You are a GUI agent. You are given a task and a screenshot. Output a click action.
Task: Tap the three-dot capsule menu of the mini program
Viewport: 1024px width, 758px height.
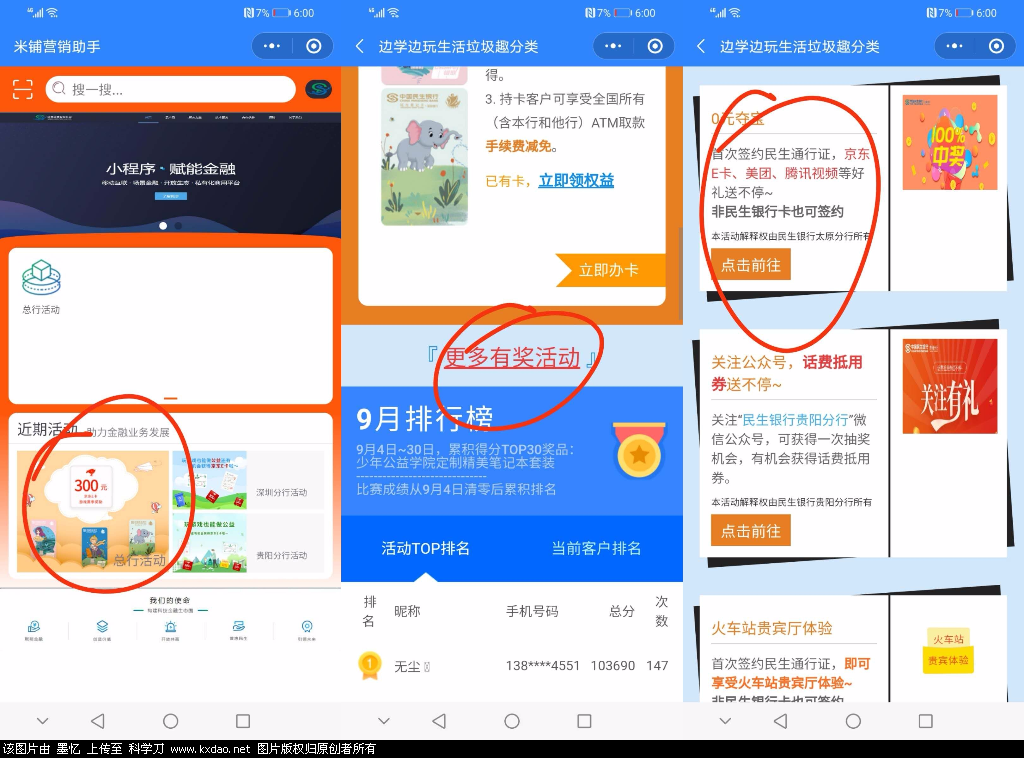(x=274, y=46)
